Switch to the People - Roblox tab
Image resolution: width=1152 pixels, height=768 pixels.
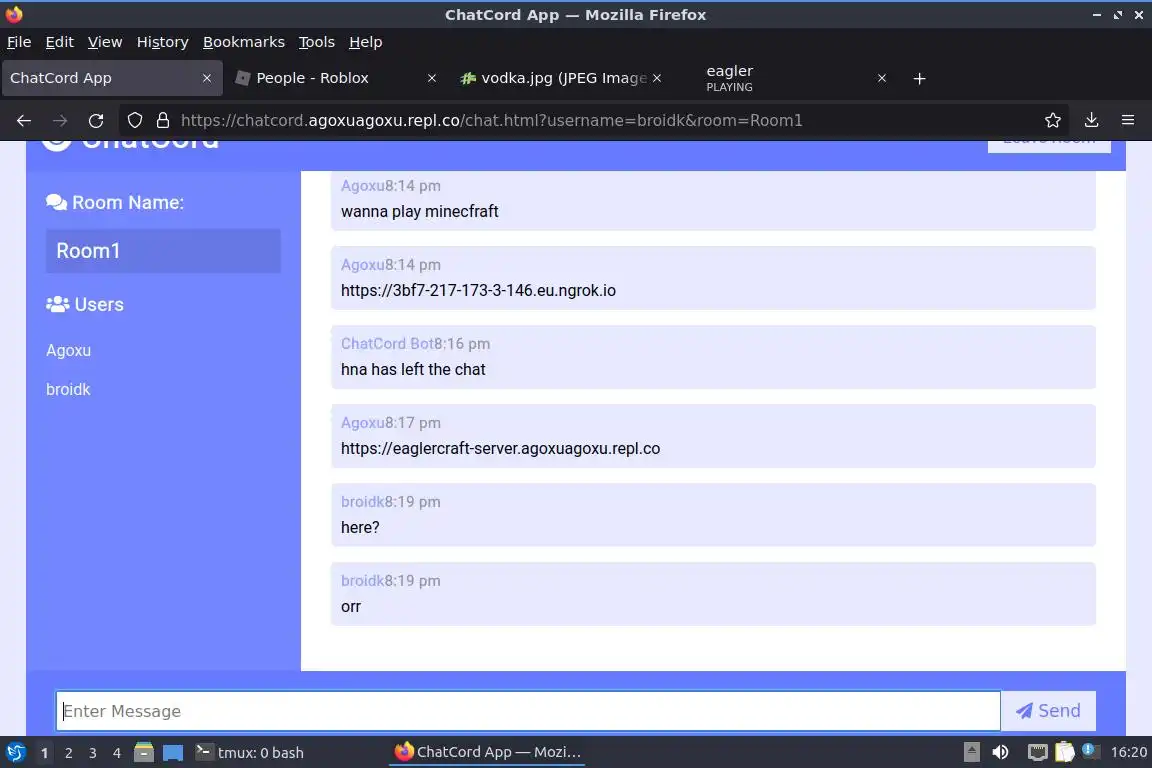(334, 78)
